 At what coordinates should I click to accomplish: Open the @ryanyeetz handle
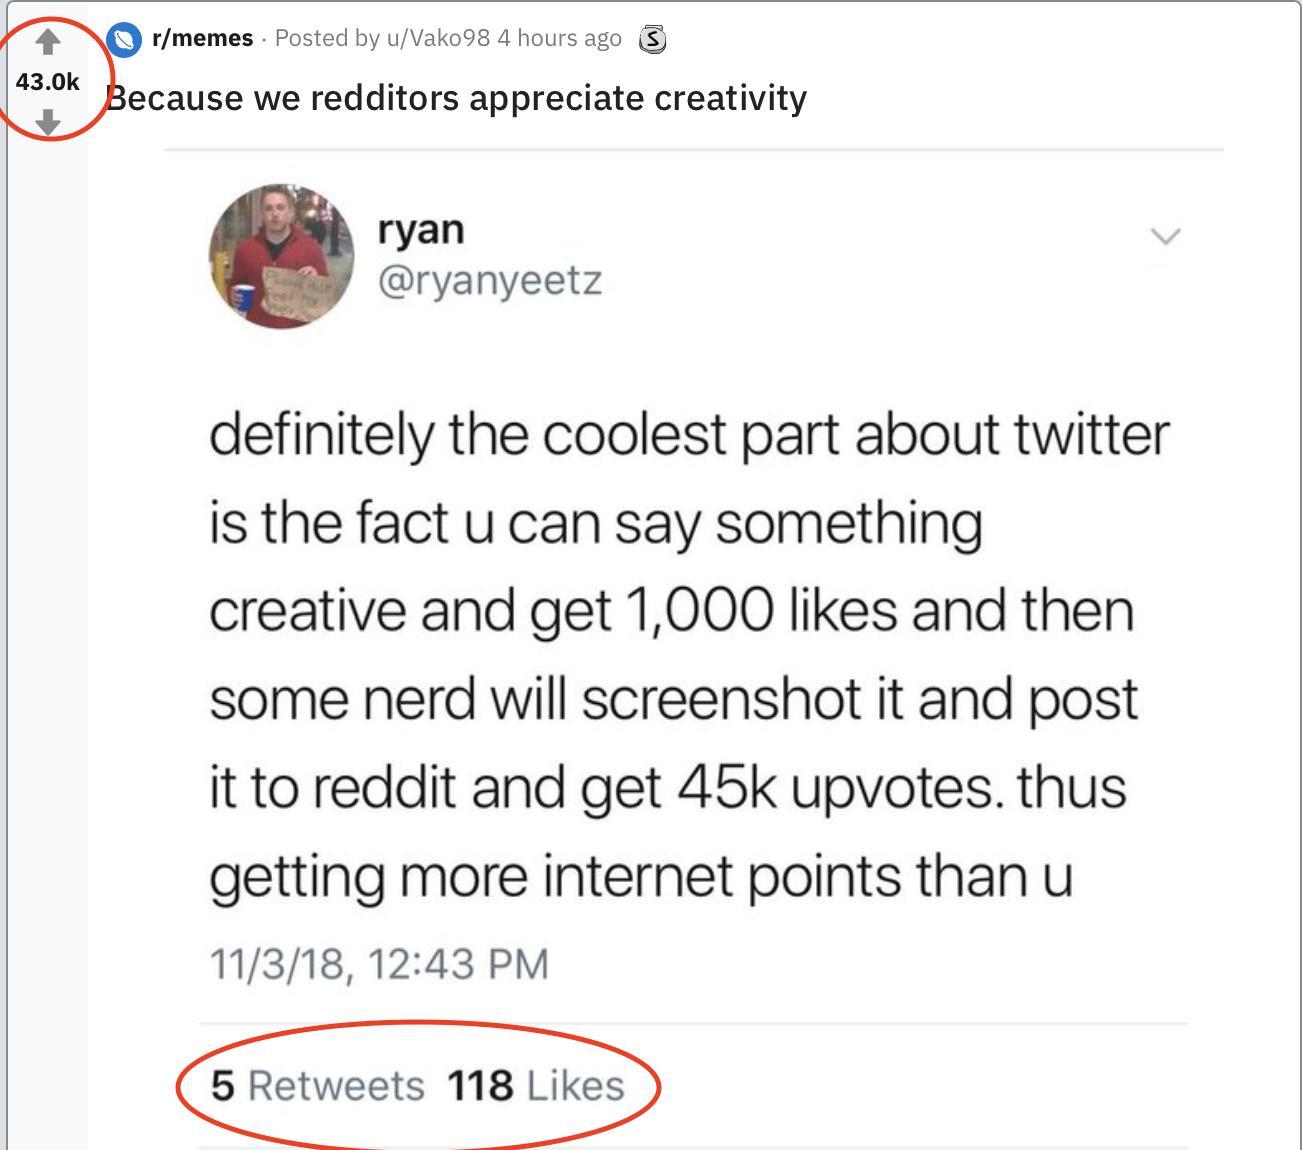point(490,280)
